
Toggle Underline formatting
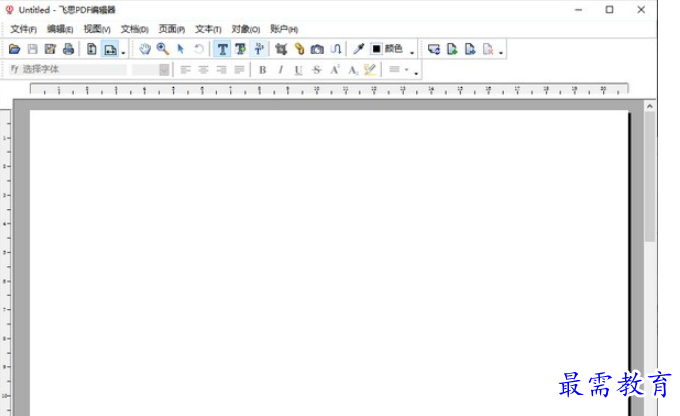[x=298, y=70]
